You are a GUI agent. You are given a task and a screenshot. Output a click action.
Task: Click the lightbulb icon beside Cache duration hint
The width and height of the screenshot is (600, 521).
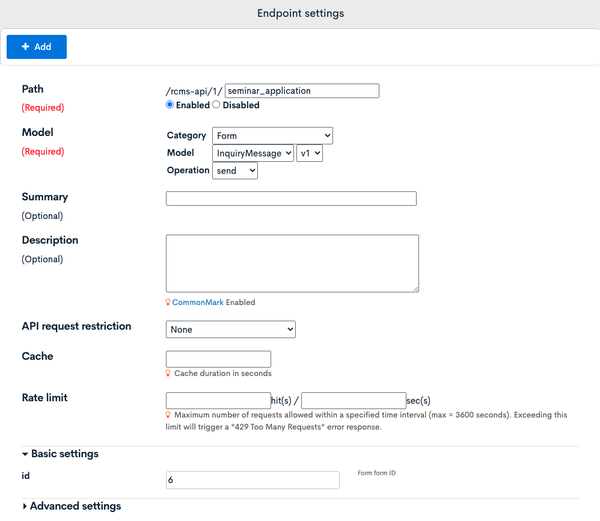pyautogui.click(x=168, y=373)
